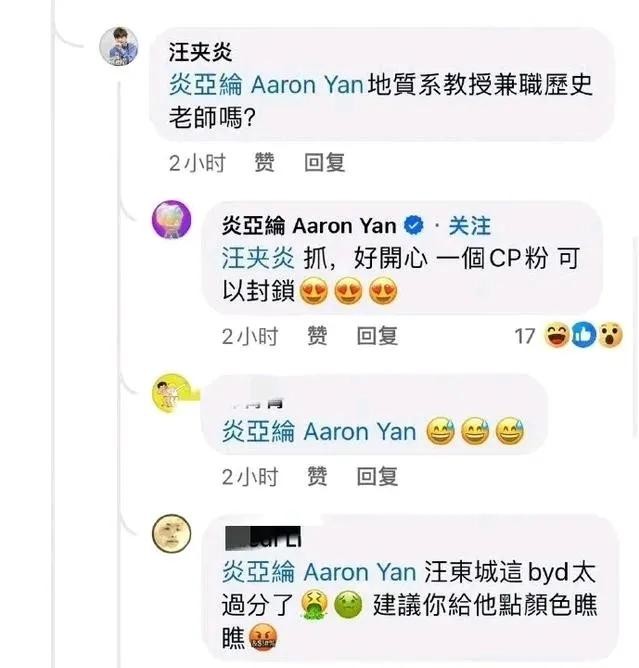This screenshot has height=668, width=639.
Task: Reply to the sweat-smile emoji comment
Action: (377, 476)
